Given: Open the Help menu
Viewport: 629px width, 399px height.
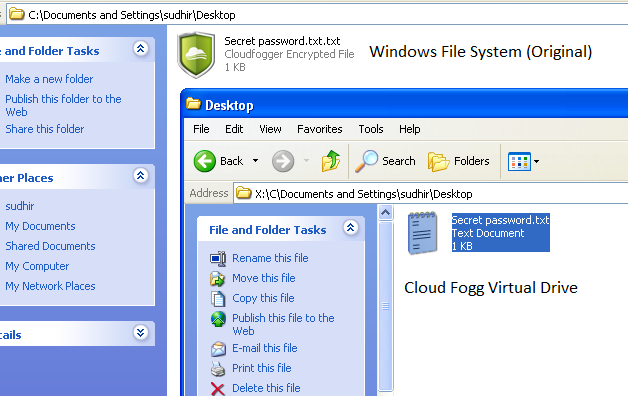Looking at the screenshot, I should click(x=410, y=129).
